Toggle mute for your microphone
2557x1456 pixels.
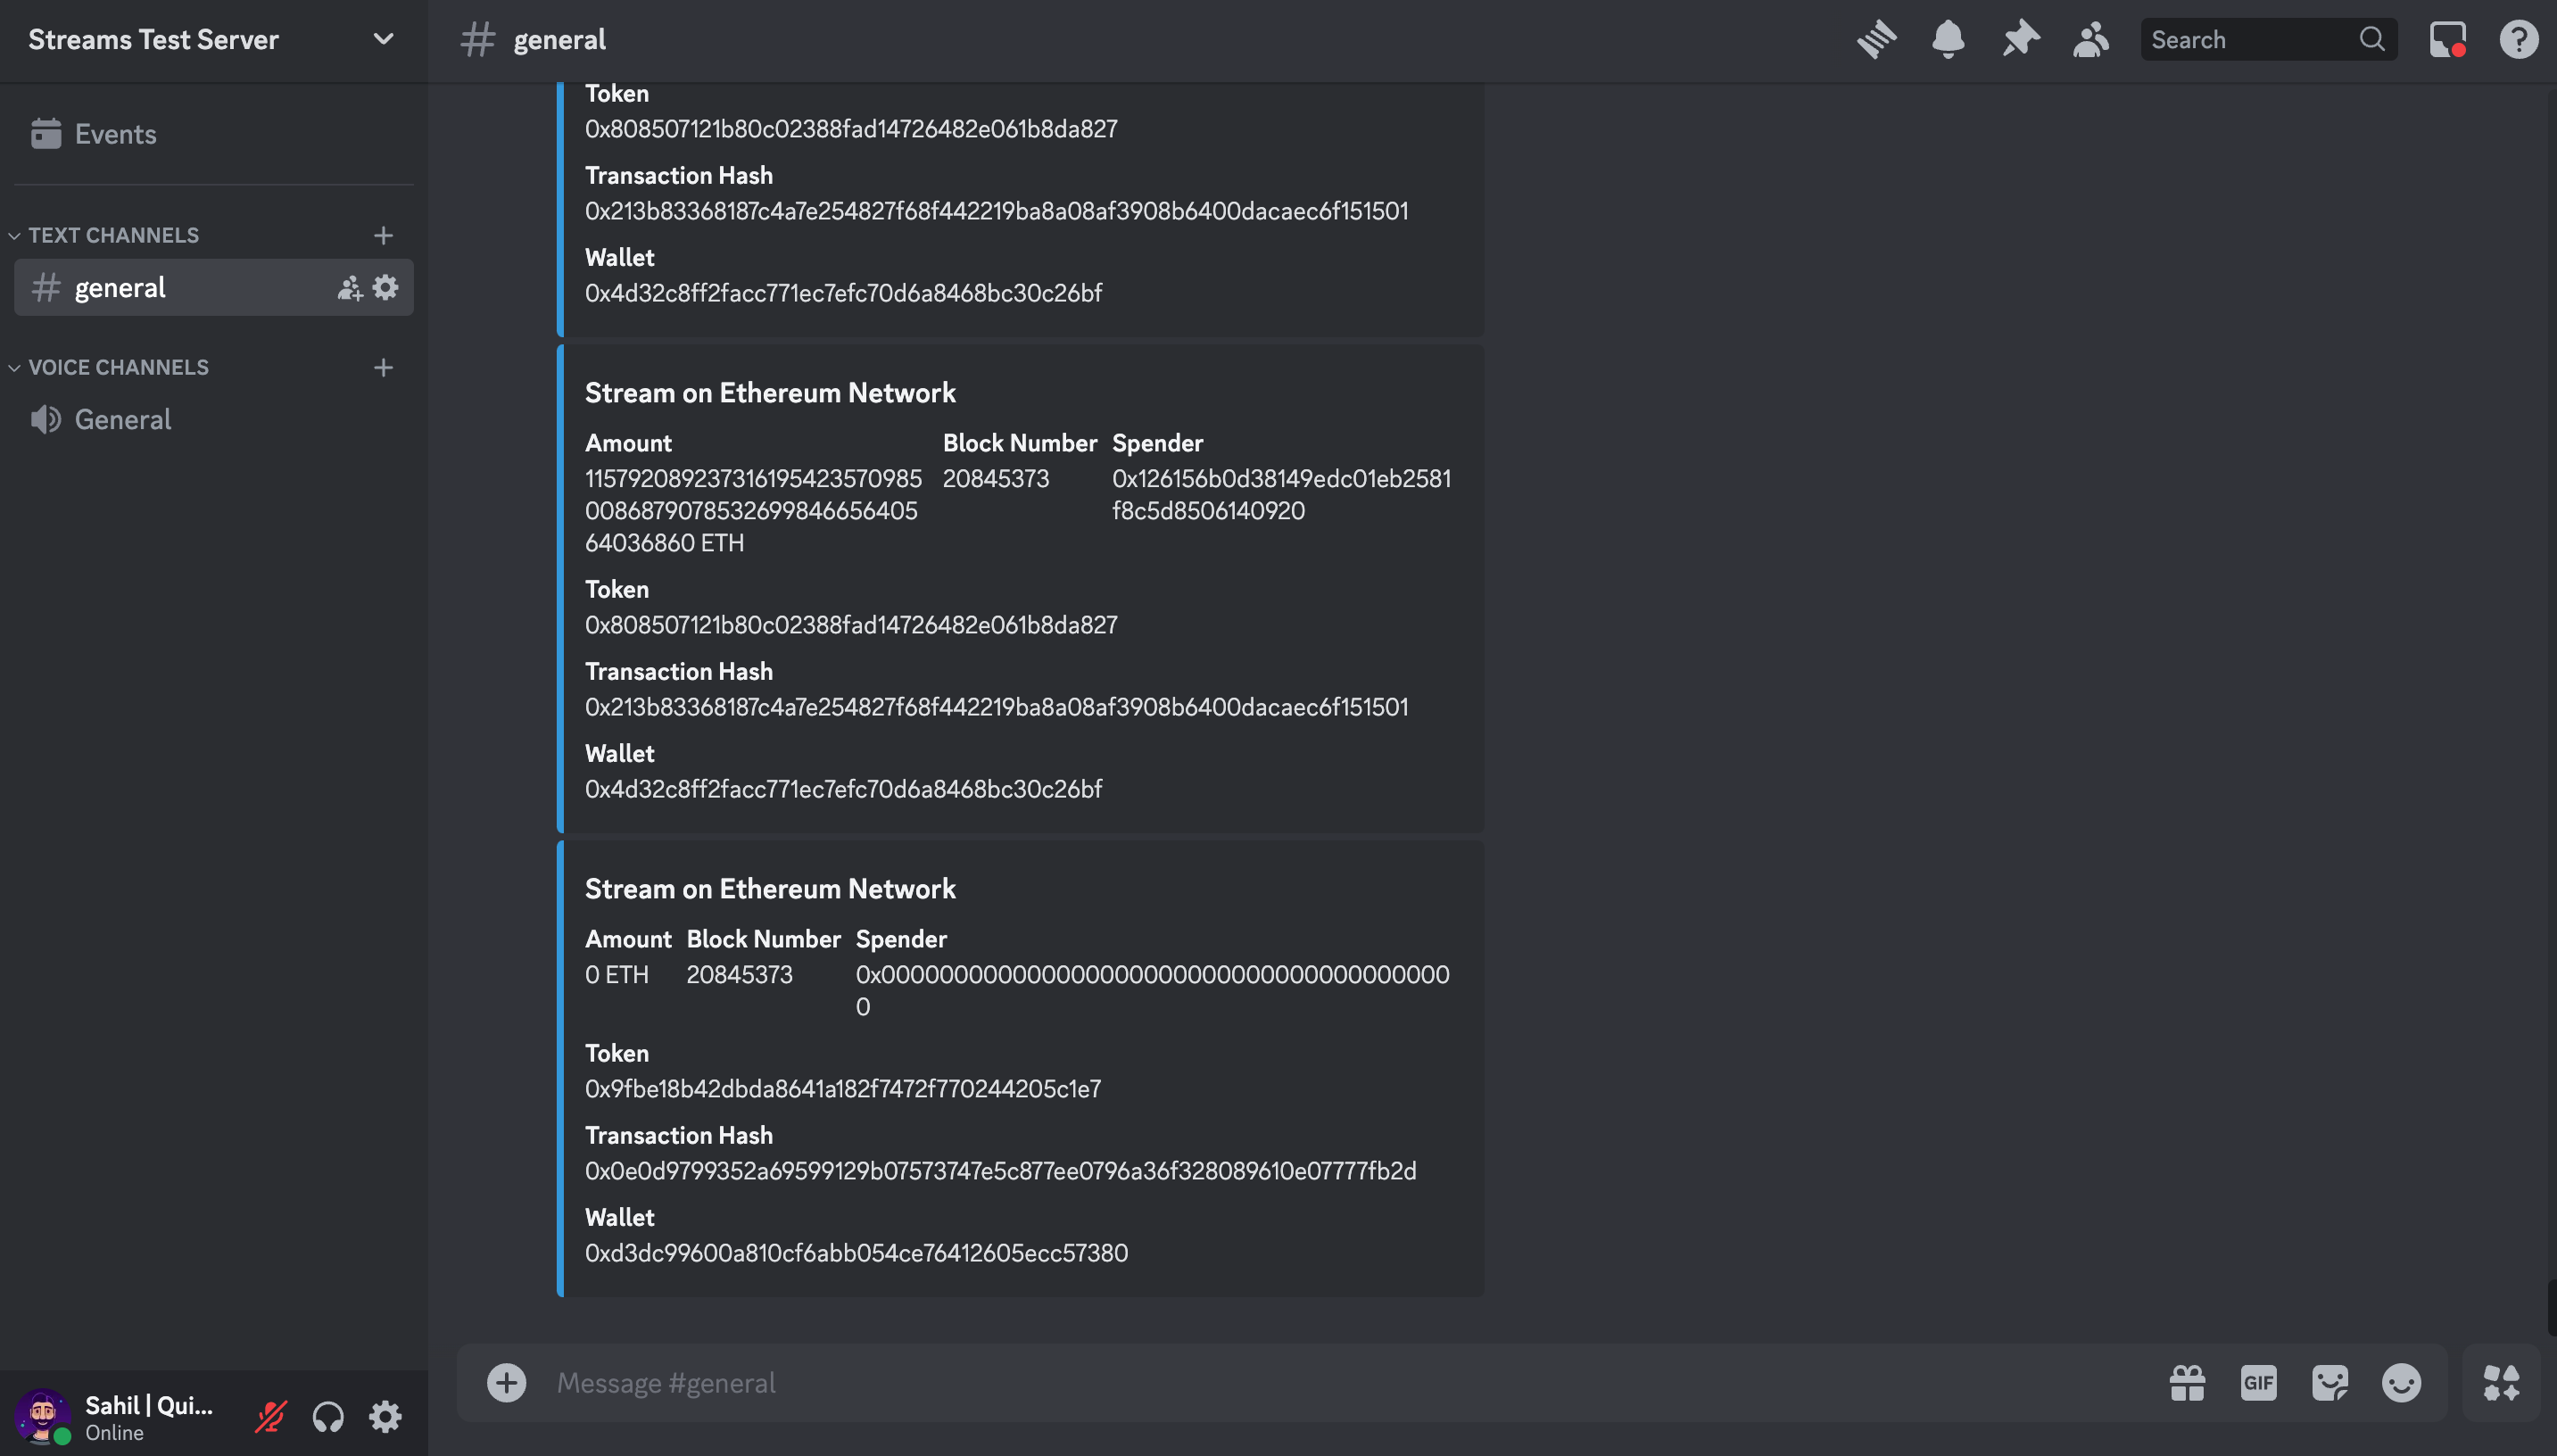click(272, 1414)
